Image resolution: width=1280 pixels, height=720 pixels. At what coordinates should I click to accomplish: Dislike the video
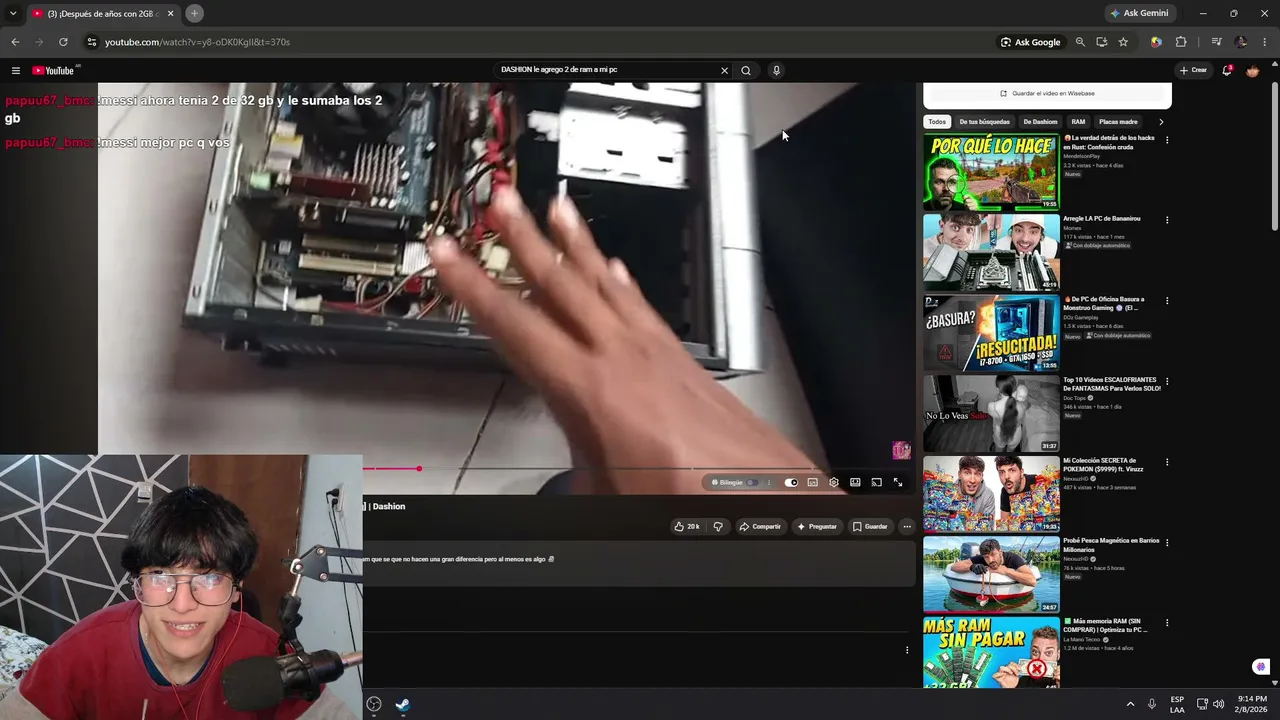pyautogui.click(x=718, y=526)
